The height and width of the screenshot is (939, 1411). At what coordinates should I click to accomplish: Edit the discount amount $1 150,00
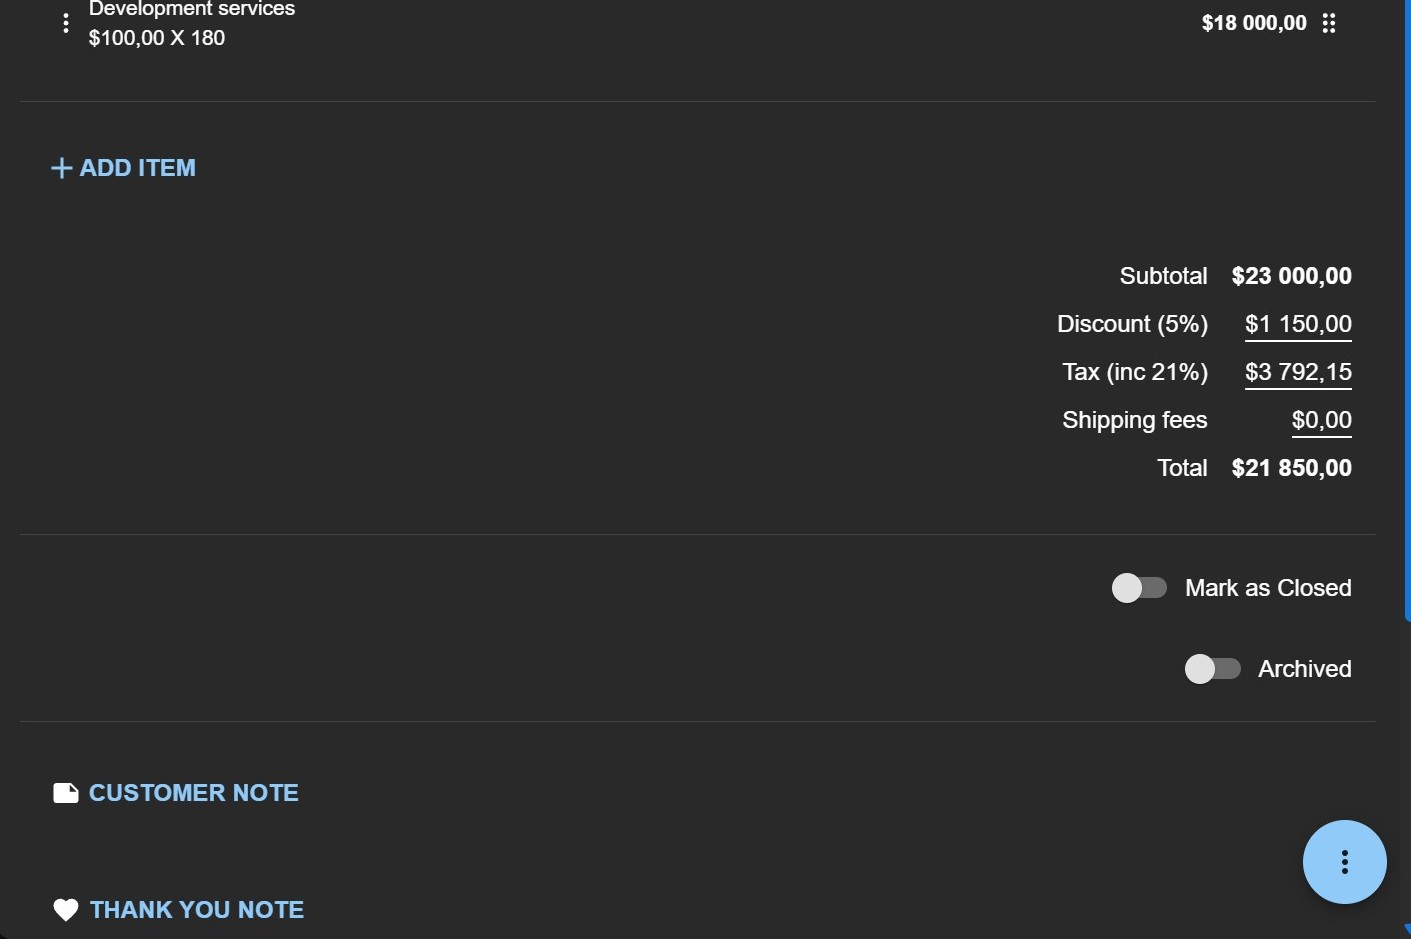[1298, 324]
